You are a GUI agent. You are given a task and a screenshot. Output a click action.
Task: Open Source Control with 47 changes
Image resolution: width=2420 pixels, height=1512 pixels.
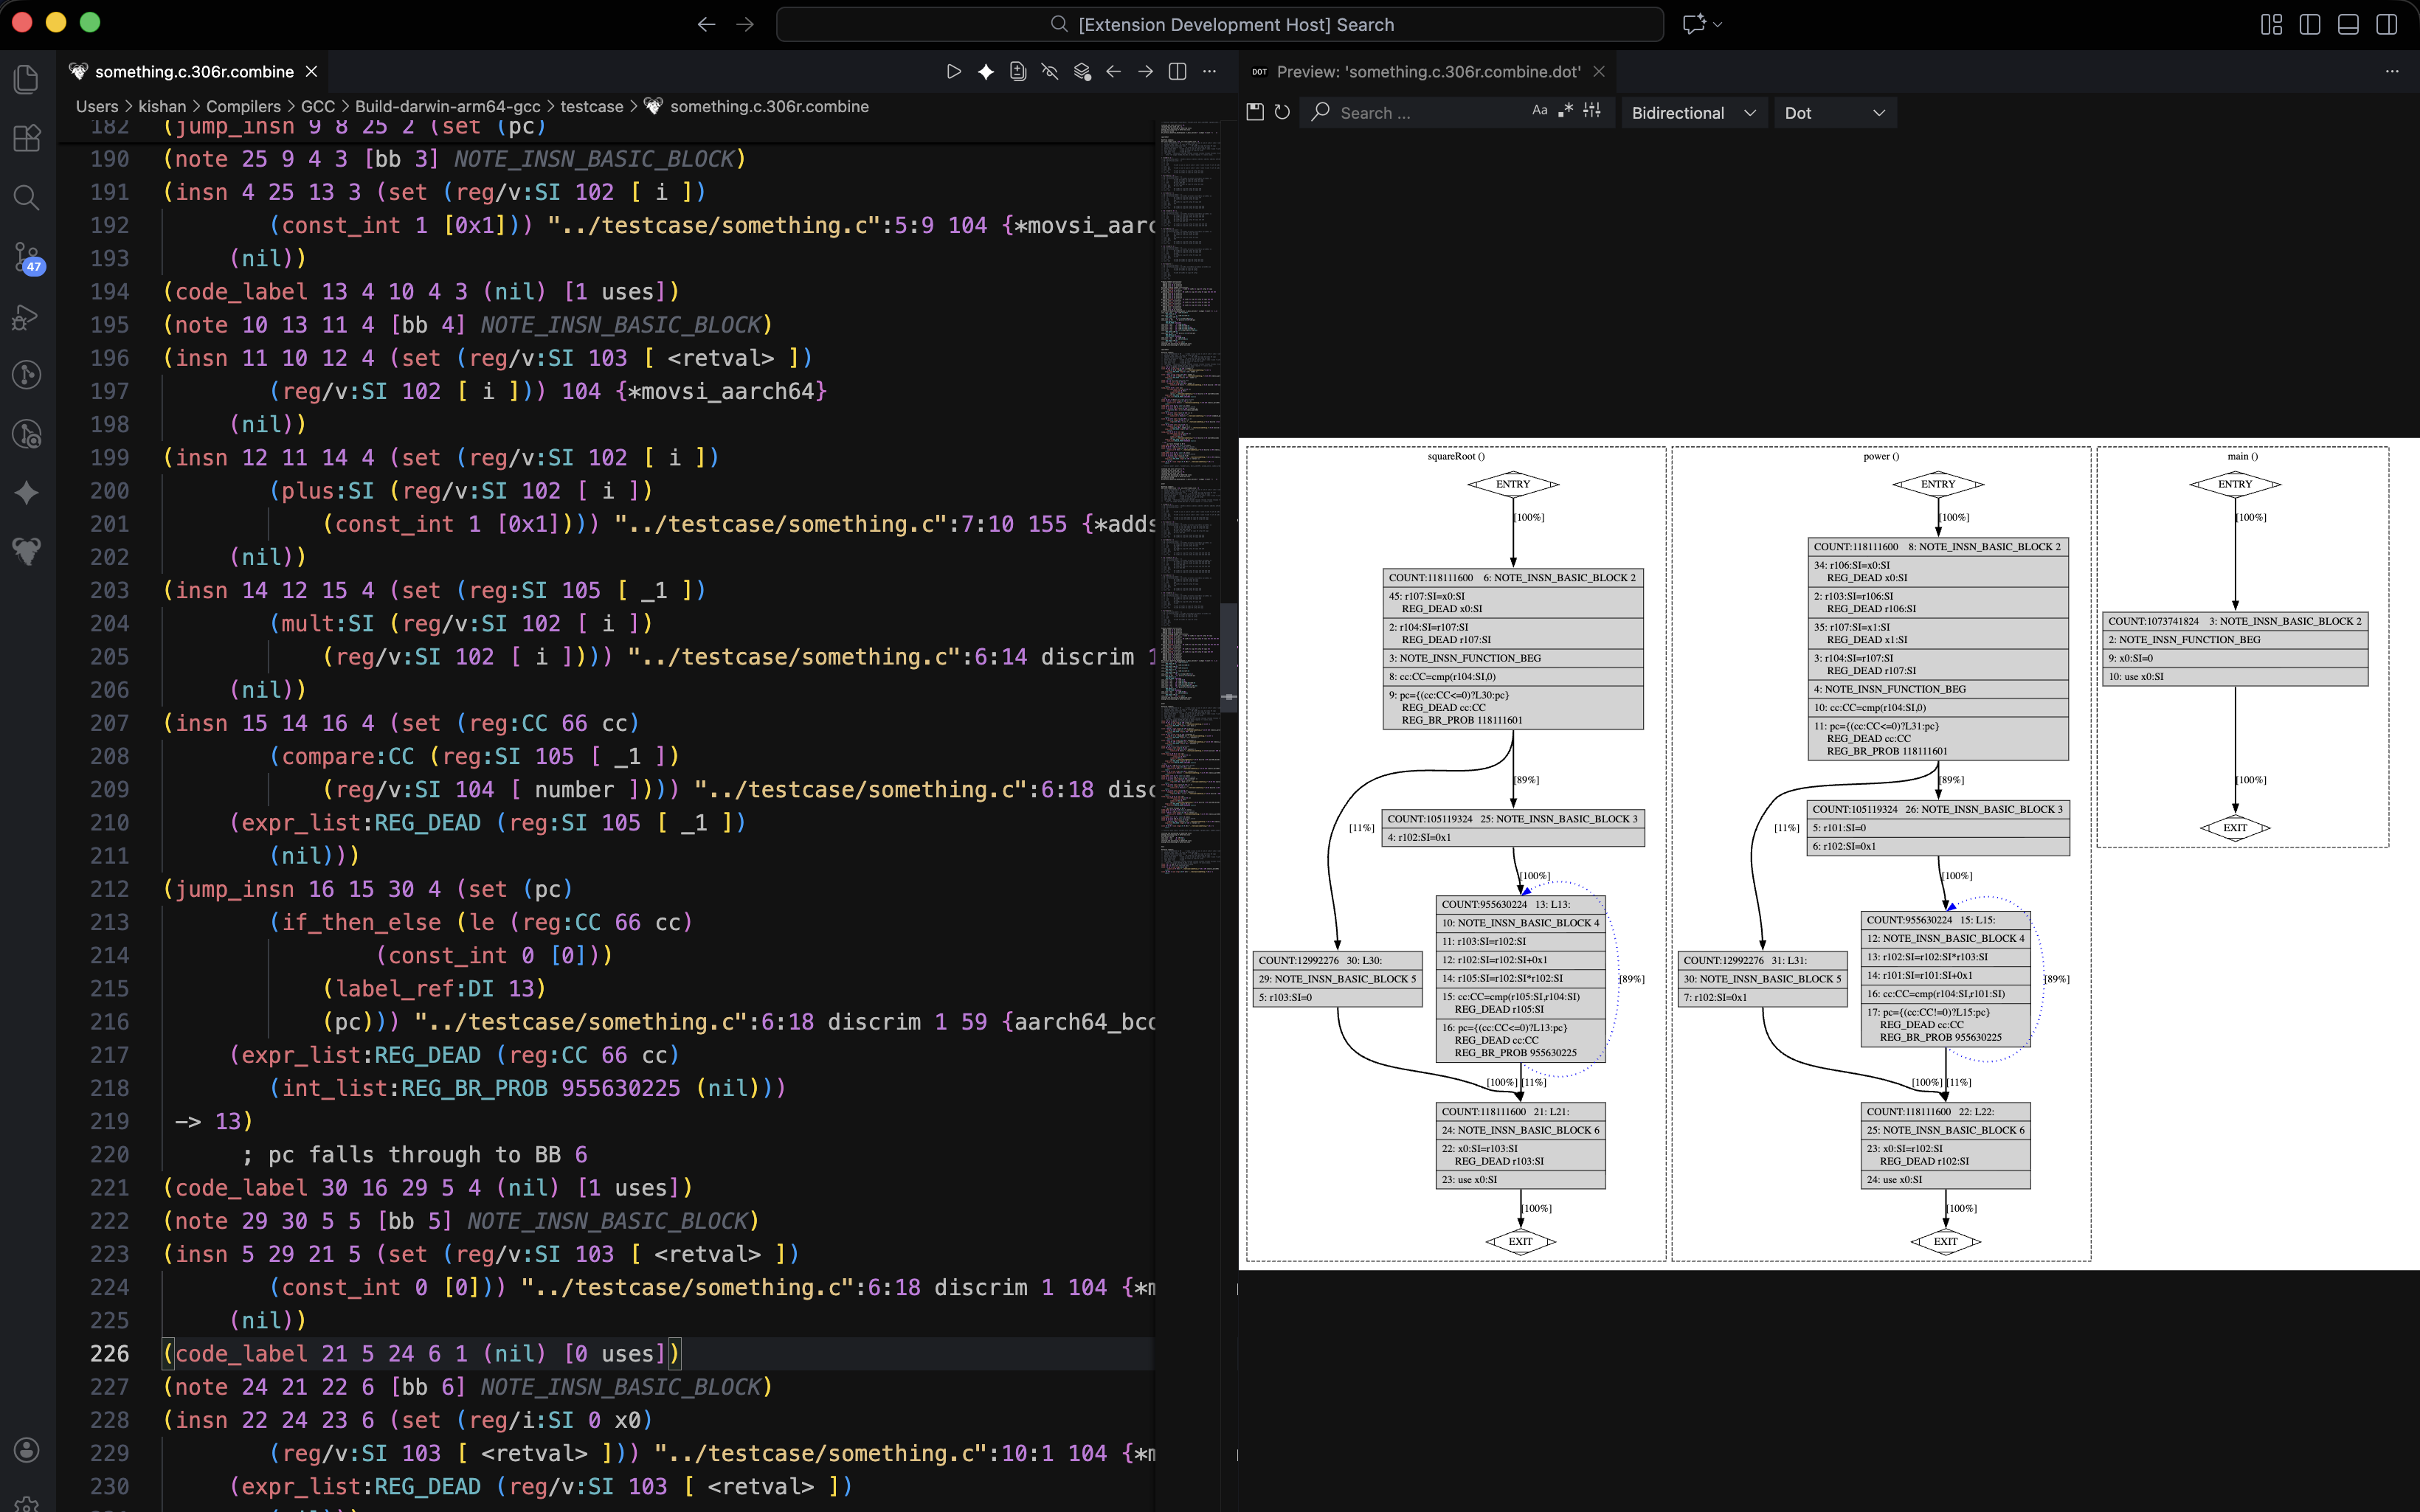[27, 256]
